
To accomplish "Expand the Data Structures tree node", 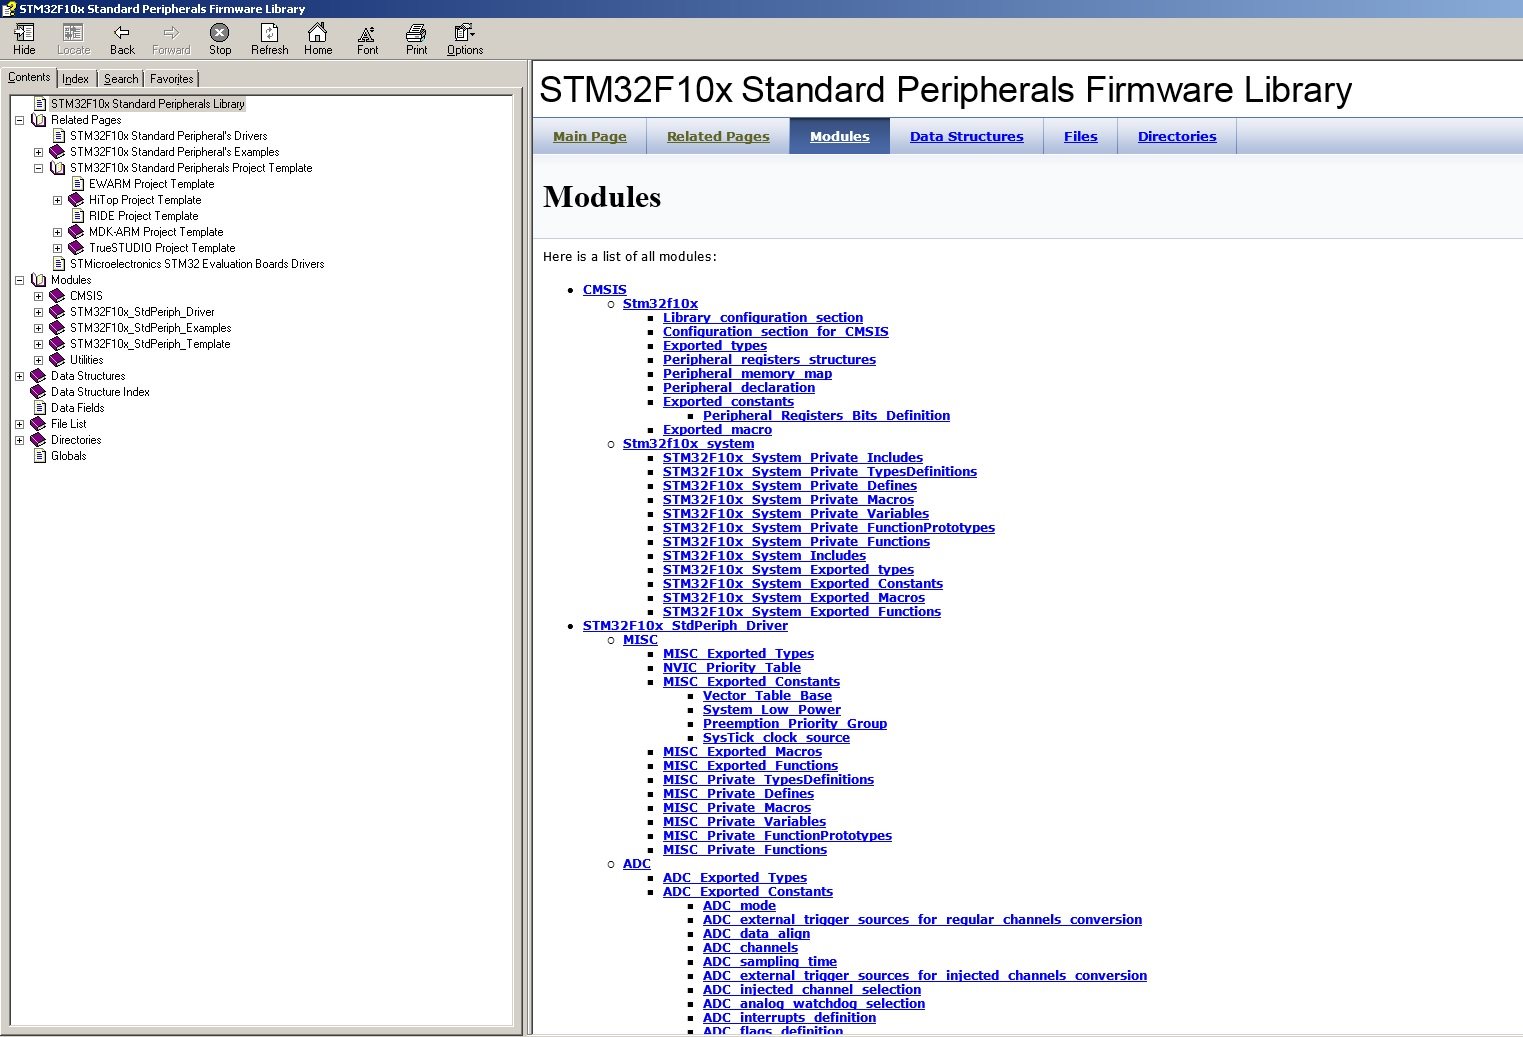I will pyautogui.click(x=19, y=376).
